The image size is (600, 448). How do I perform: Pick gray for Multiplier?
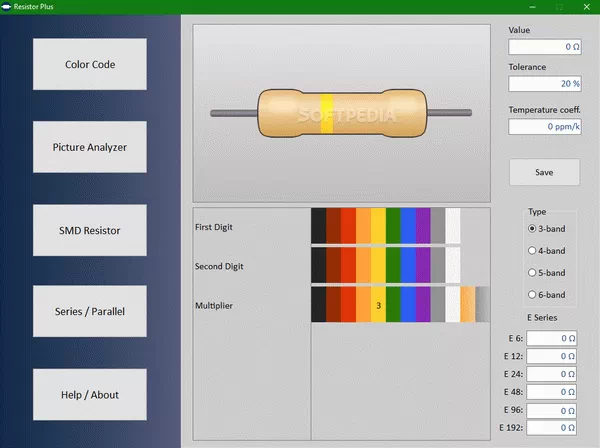438,305
